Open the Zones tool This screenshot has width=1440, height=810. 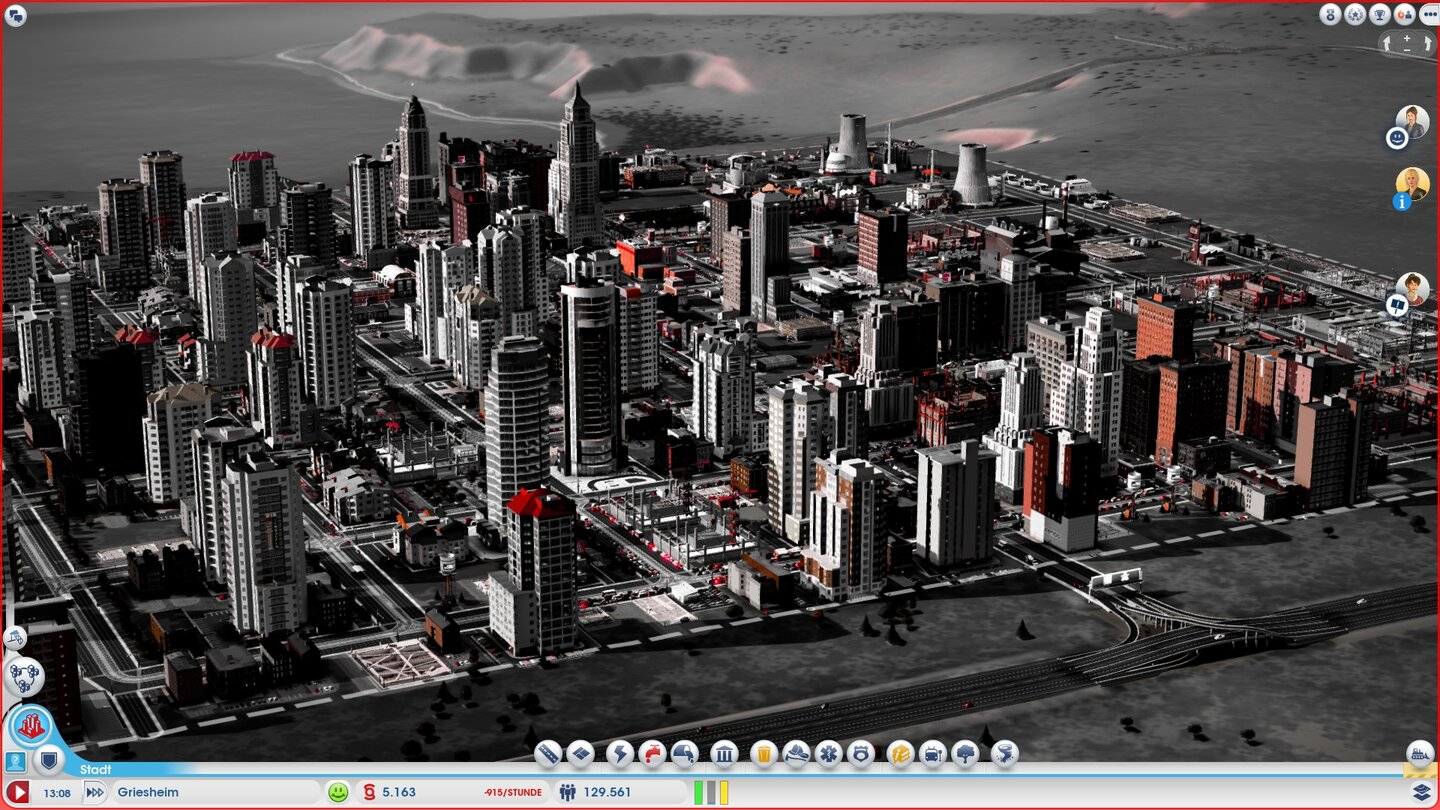(580, 753)
